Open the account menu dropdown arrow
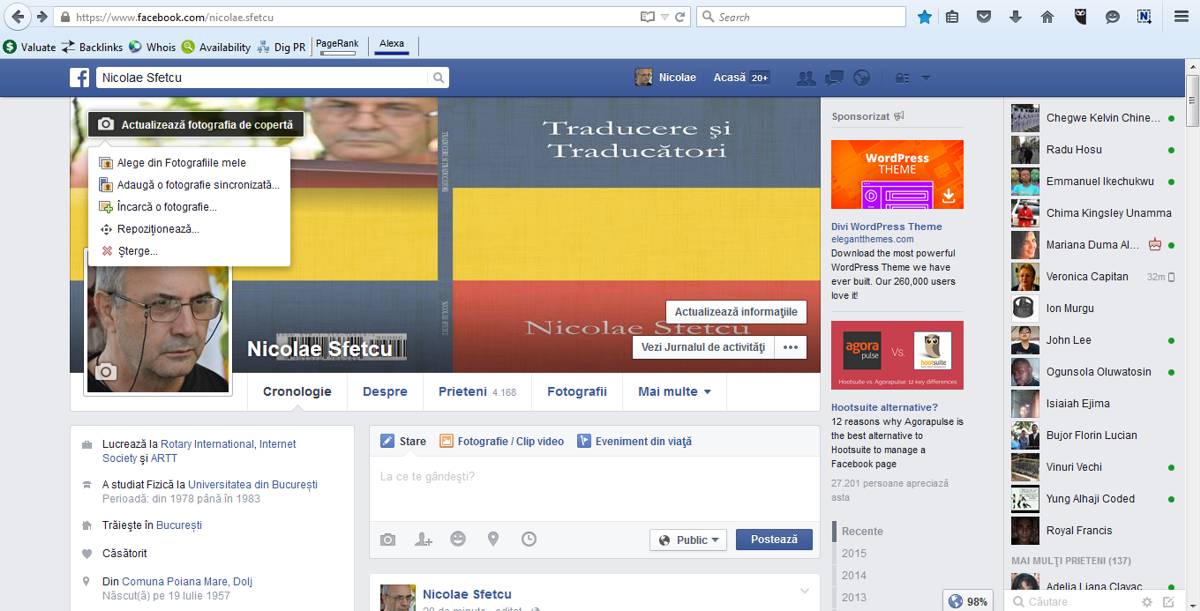 tap(926, 78)
